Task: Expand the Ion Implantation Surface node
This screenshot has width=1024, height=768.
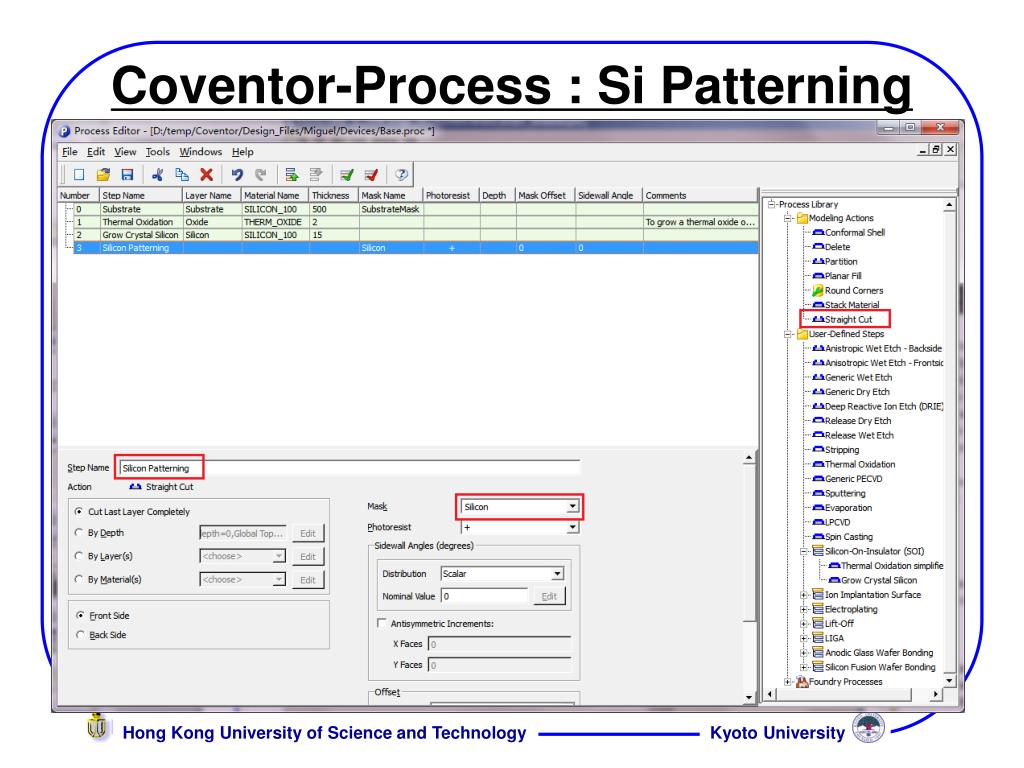Action: pos(804,595)
